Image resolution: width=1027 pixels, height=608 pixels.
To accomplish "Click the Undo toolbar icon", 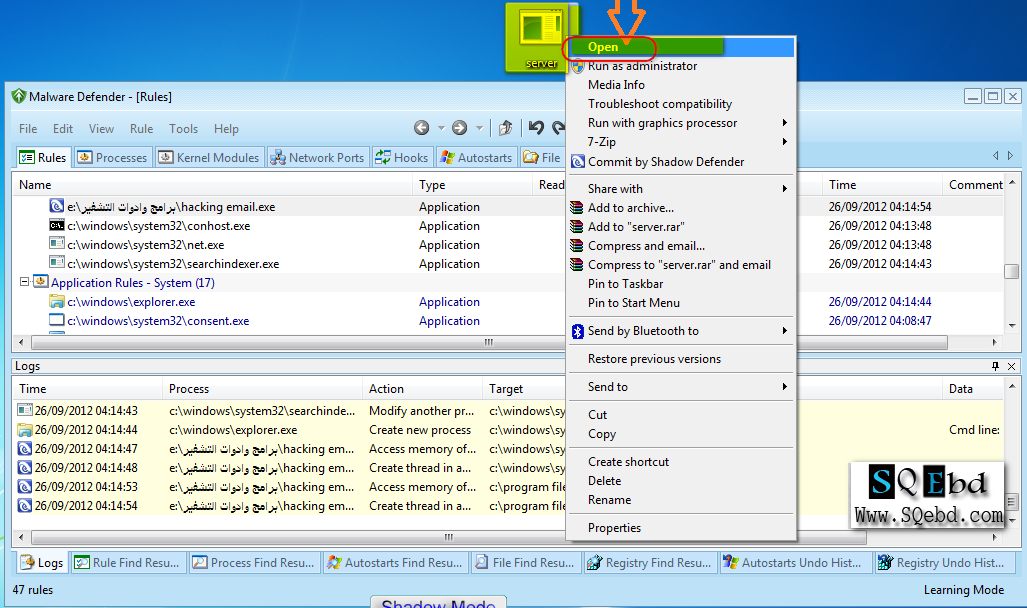I will tap(537, 128).
